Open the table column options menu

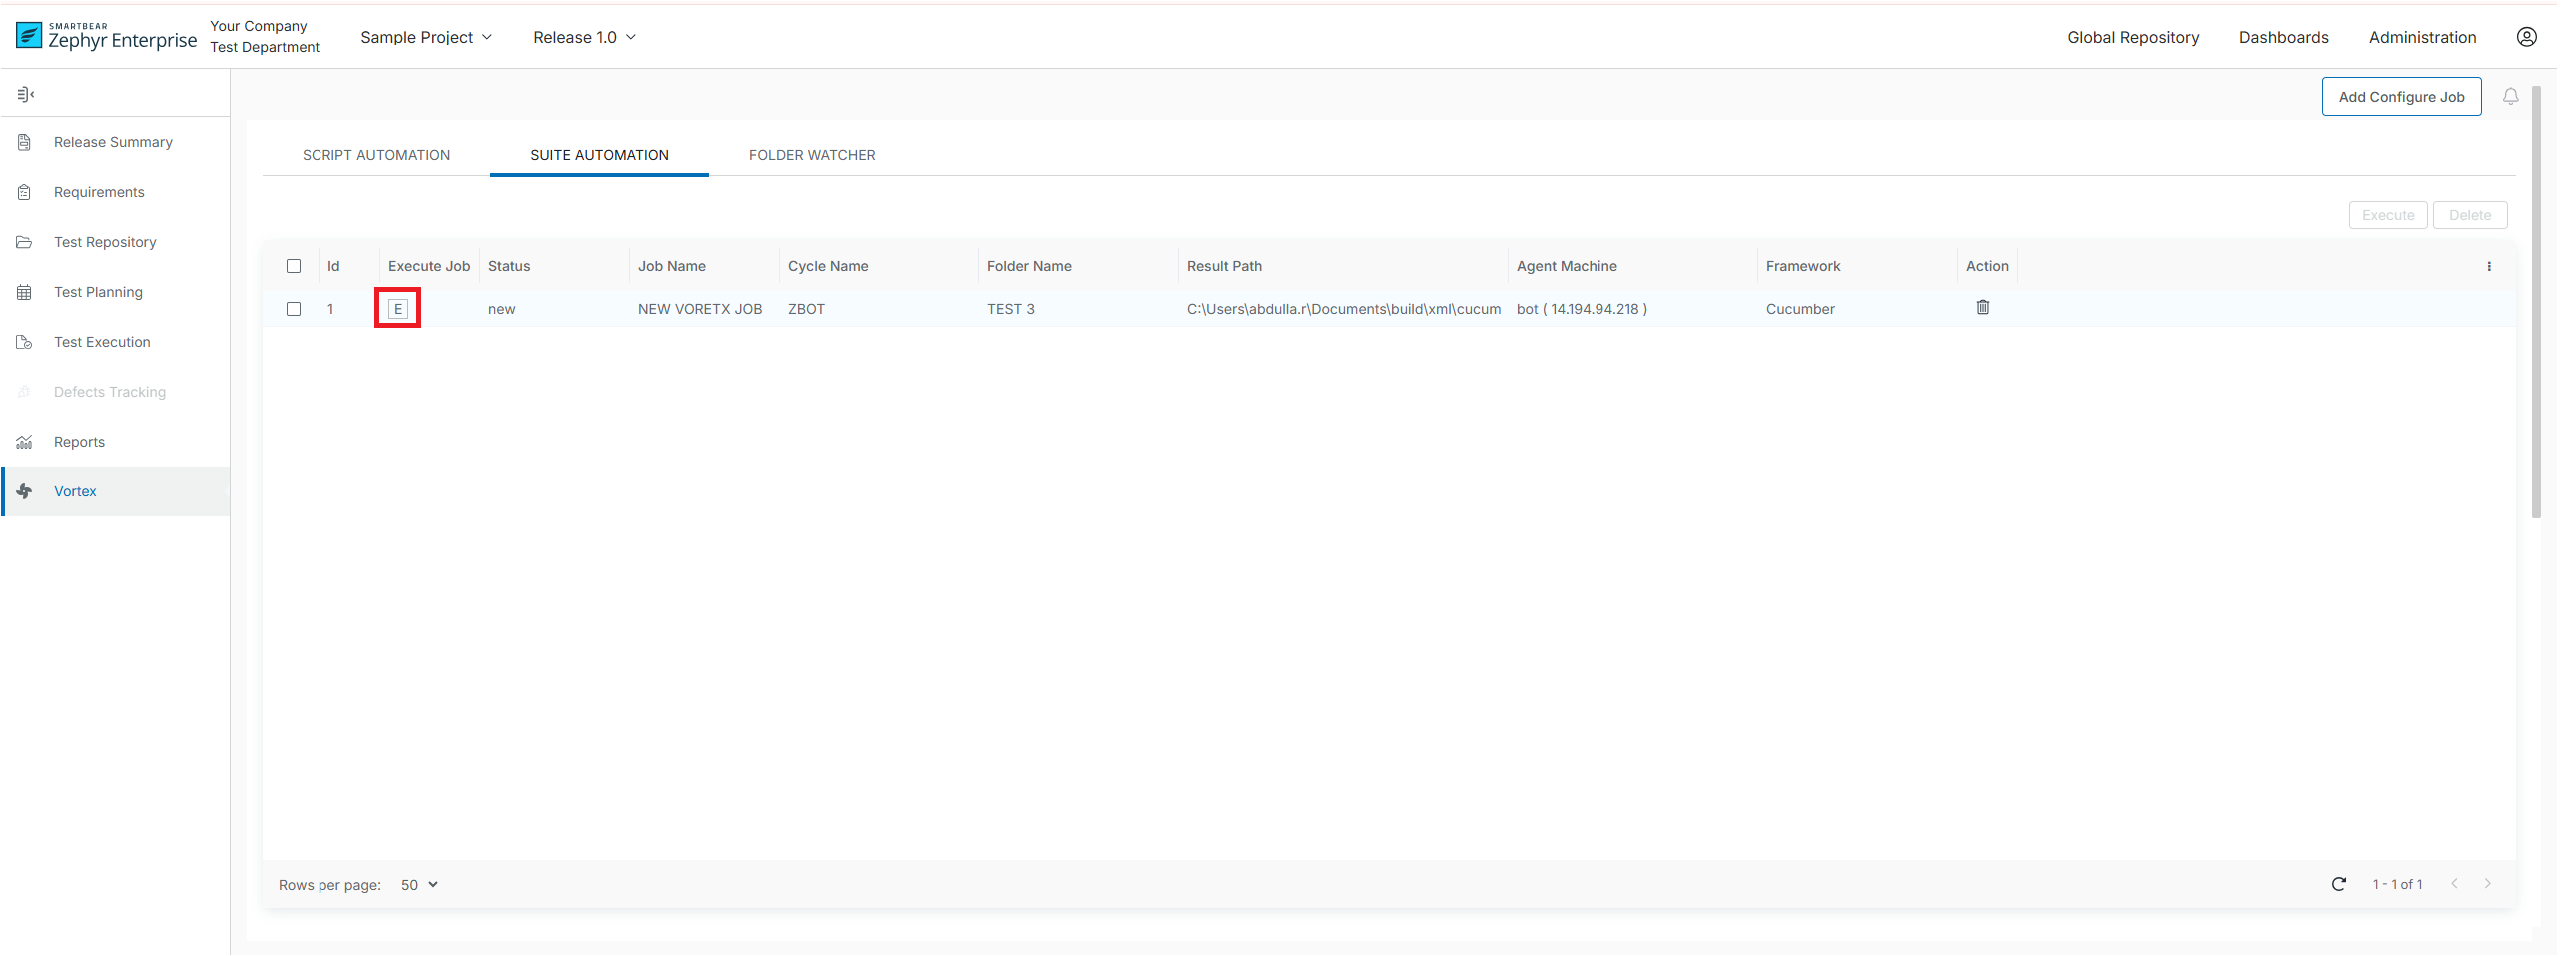2488,266
